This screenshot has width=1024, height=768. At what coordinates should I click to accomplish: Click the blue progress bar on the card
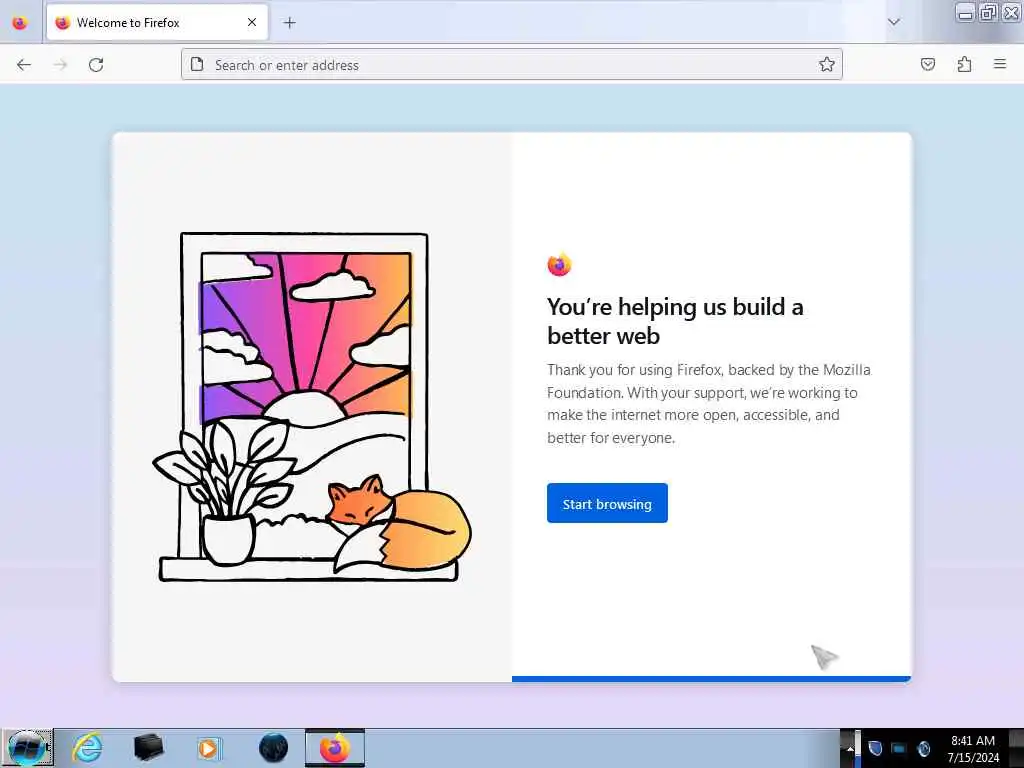[x=711, y=679]
